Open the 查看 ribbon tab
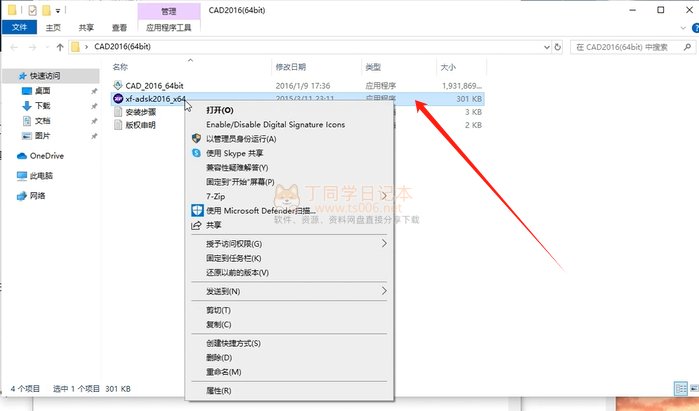The width and height of the screenshot is (699, 411). 119,28
